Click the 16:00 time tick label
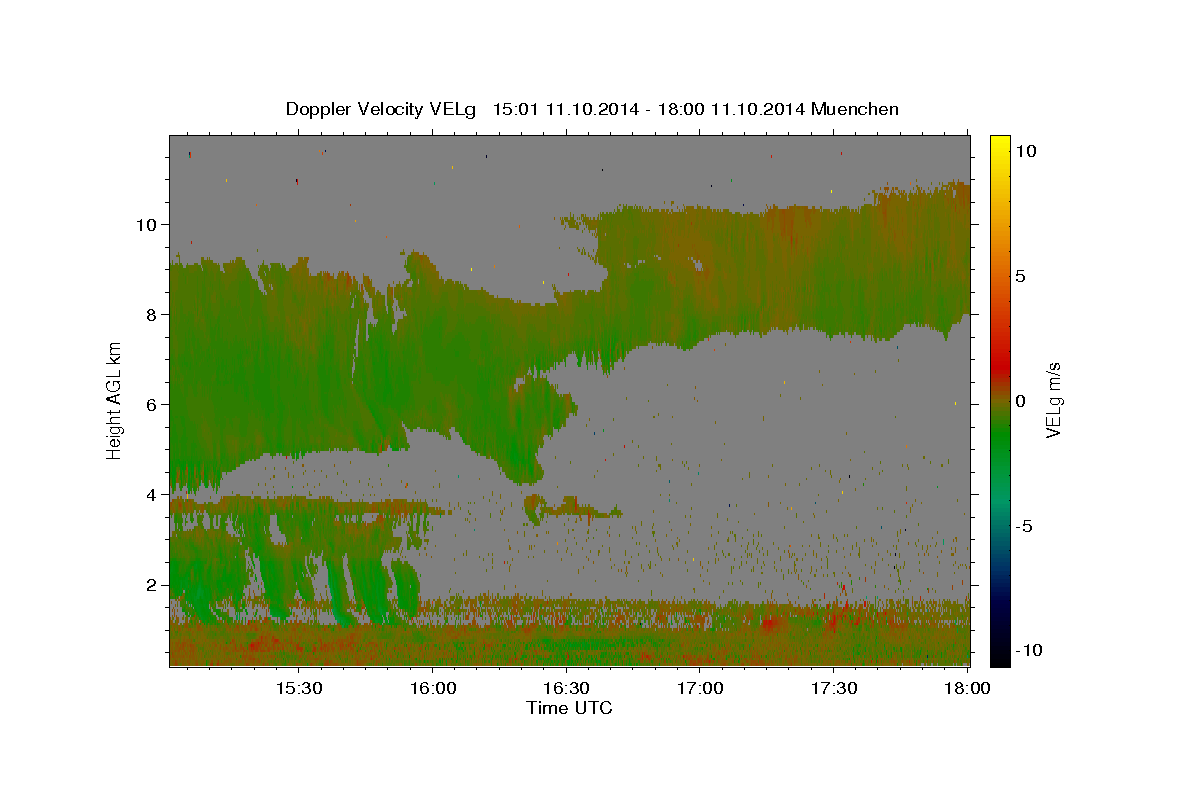This screenshot has width=1200, height=800. click(433, 688)
